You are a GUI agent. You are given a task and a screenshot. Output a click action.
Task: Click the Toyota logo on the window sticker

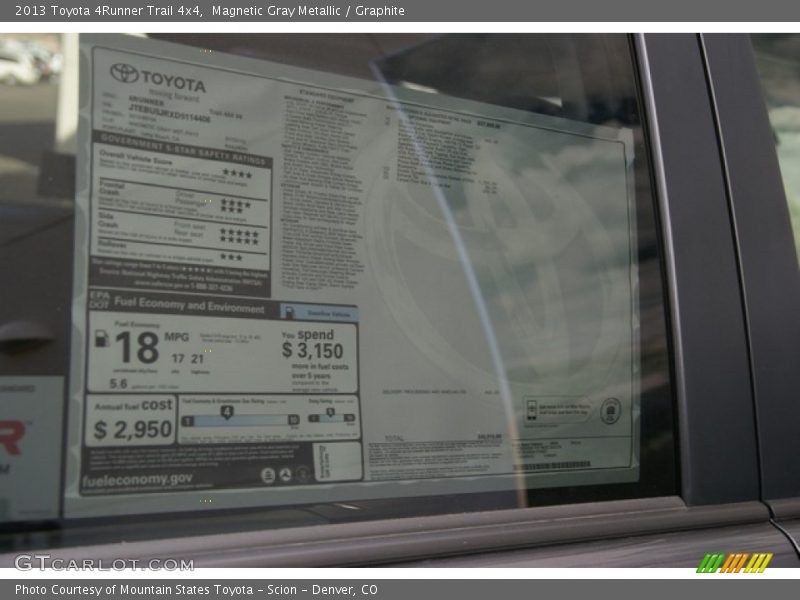coord(123,72)
